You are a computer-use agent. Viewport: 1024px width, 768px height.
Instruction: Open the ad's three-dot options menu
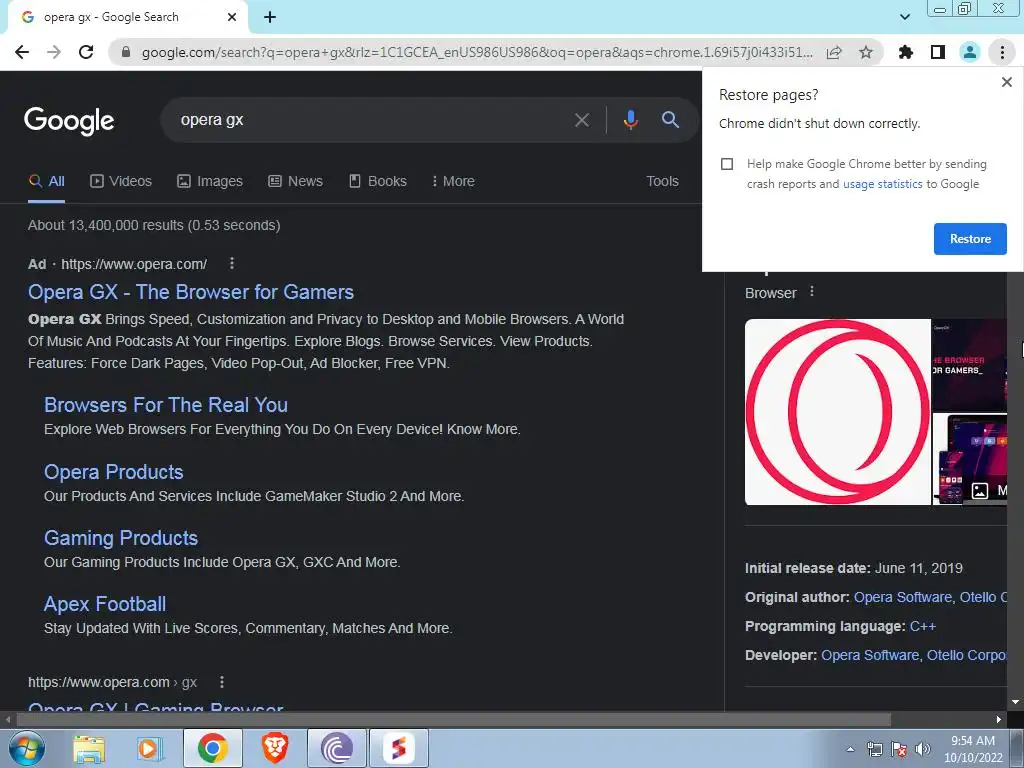(x=232, y=263)
